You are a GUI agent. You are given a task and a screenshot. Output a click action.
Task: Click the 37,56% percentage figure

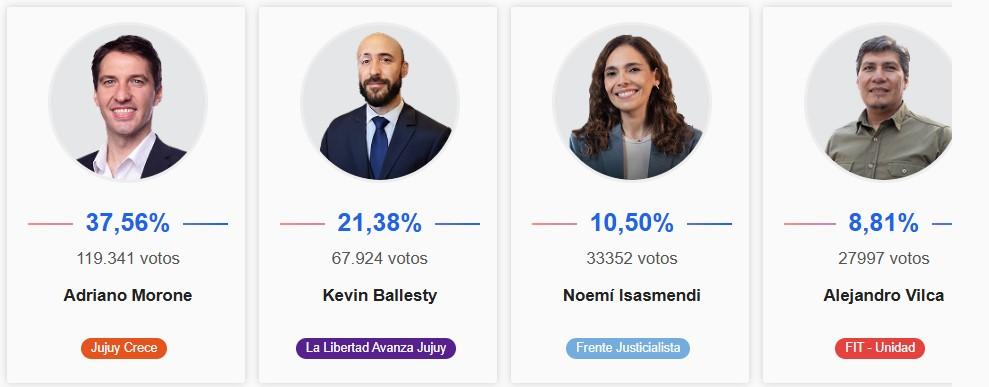128,223
